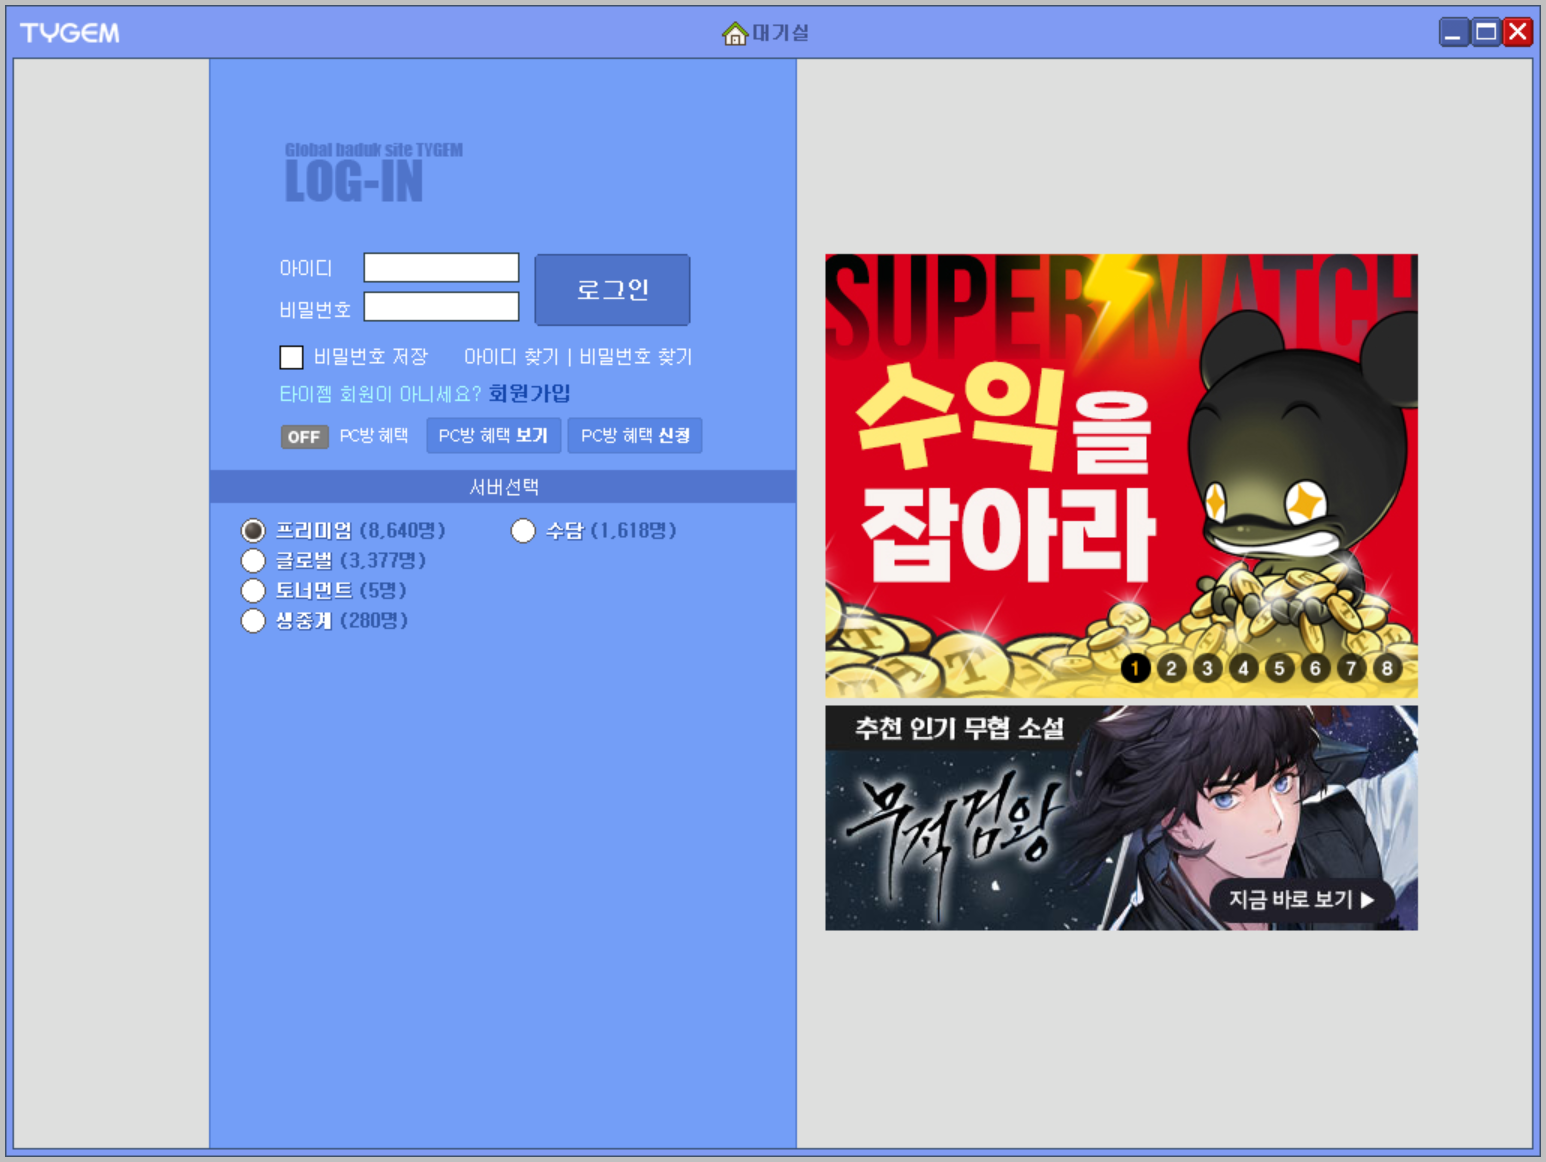
Task: Click the 지금 바로 보기 button
Action: tap(1301, 900)
